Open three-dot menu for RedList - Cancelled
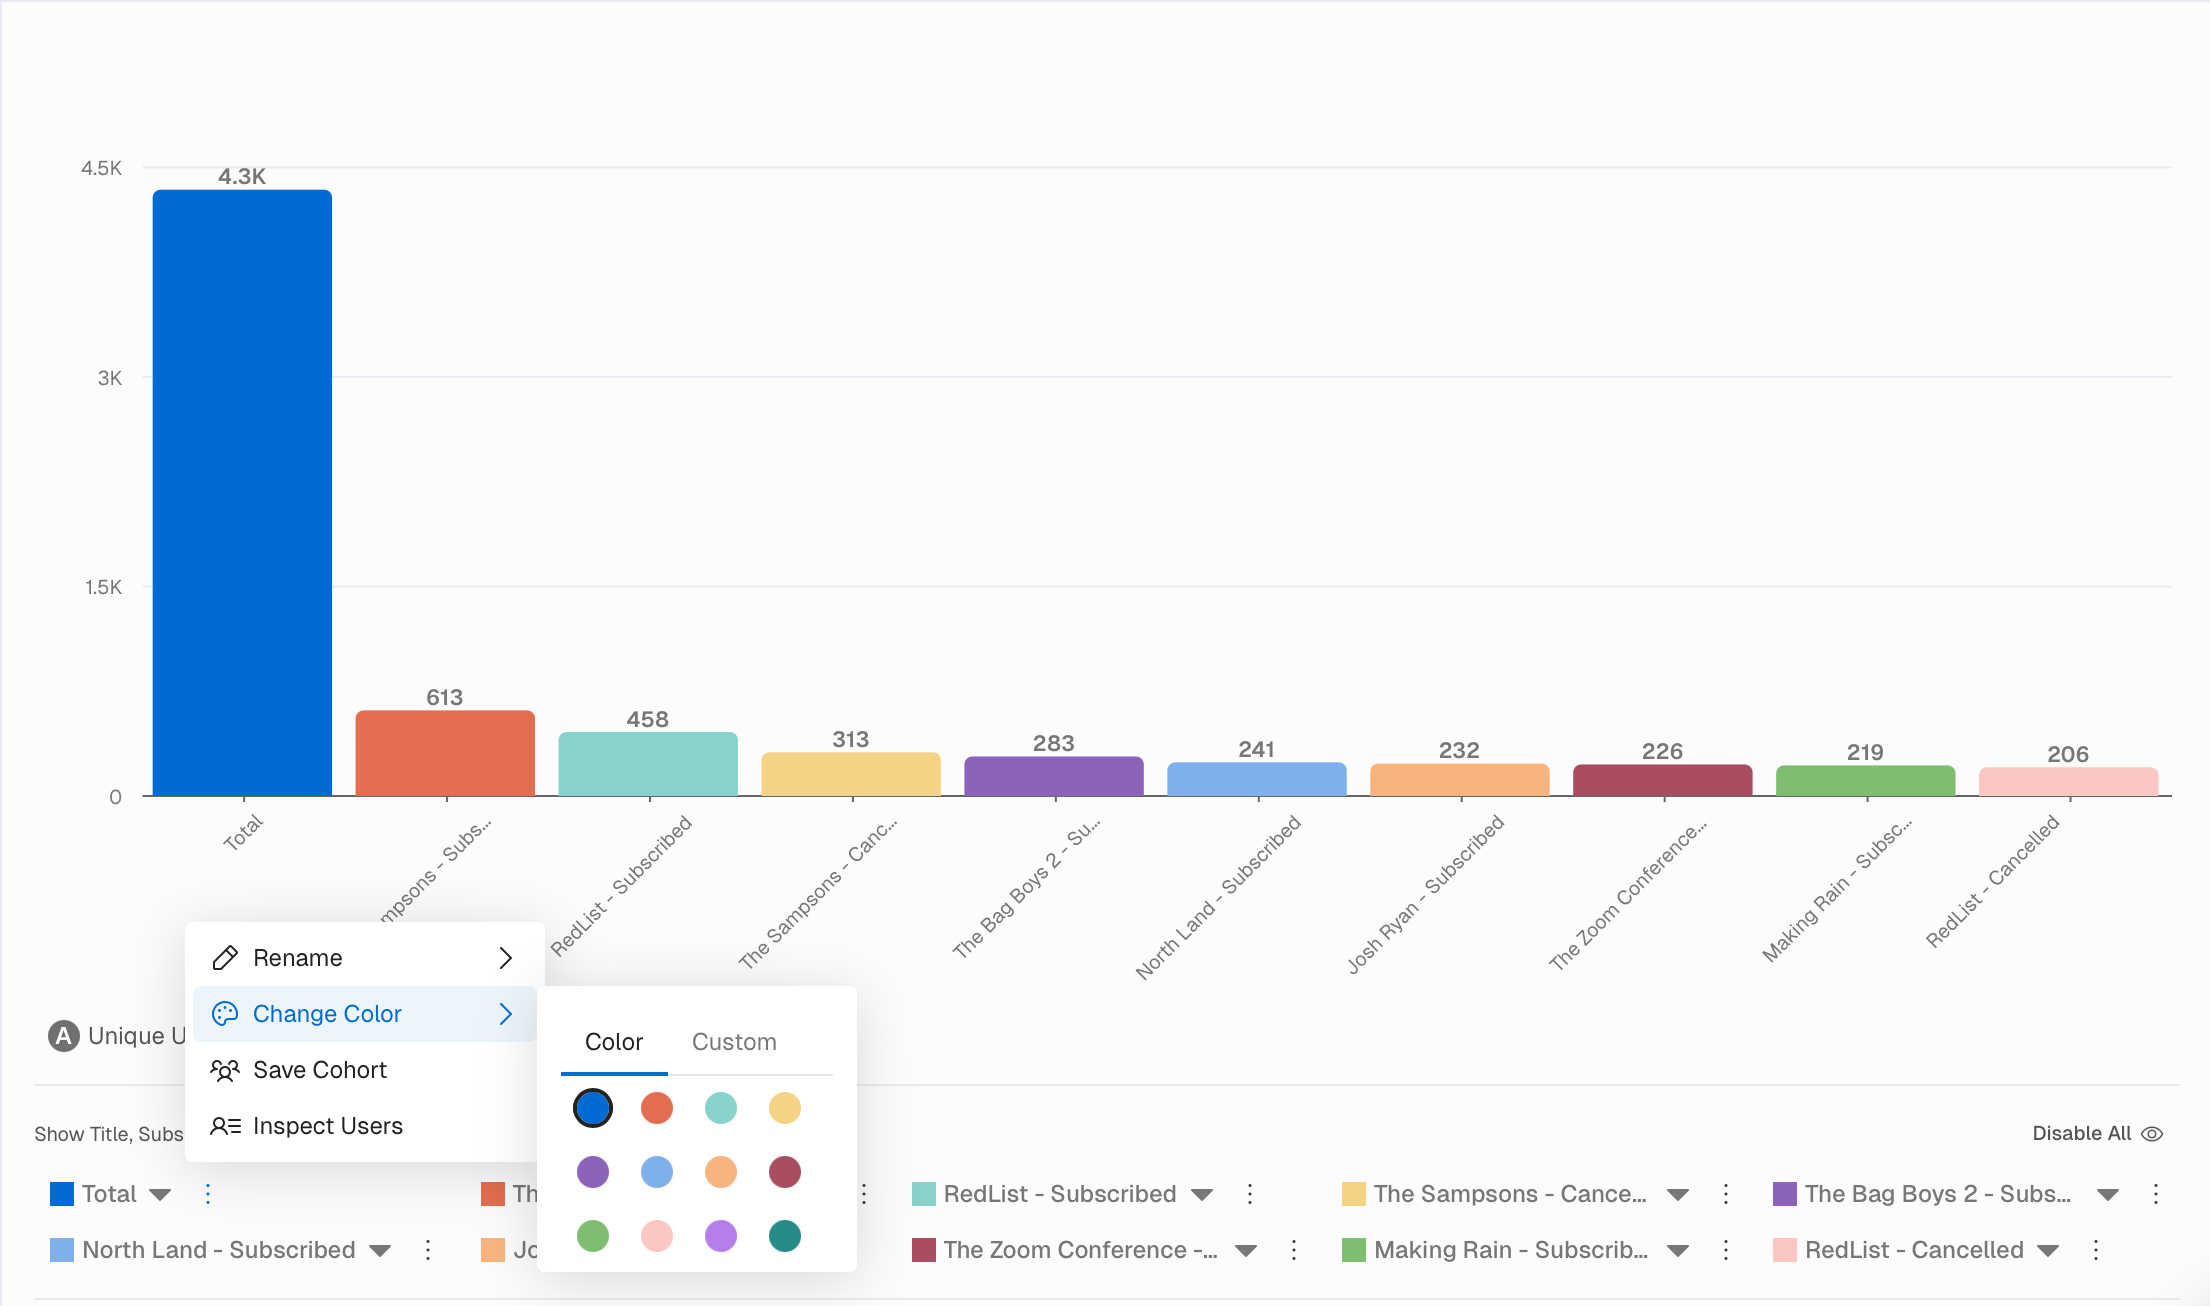This screenshot has height=1306, width=2210. tap(2096, 1250)
